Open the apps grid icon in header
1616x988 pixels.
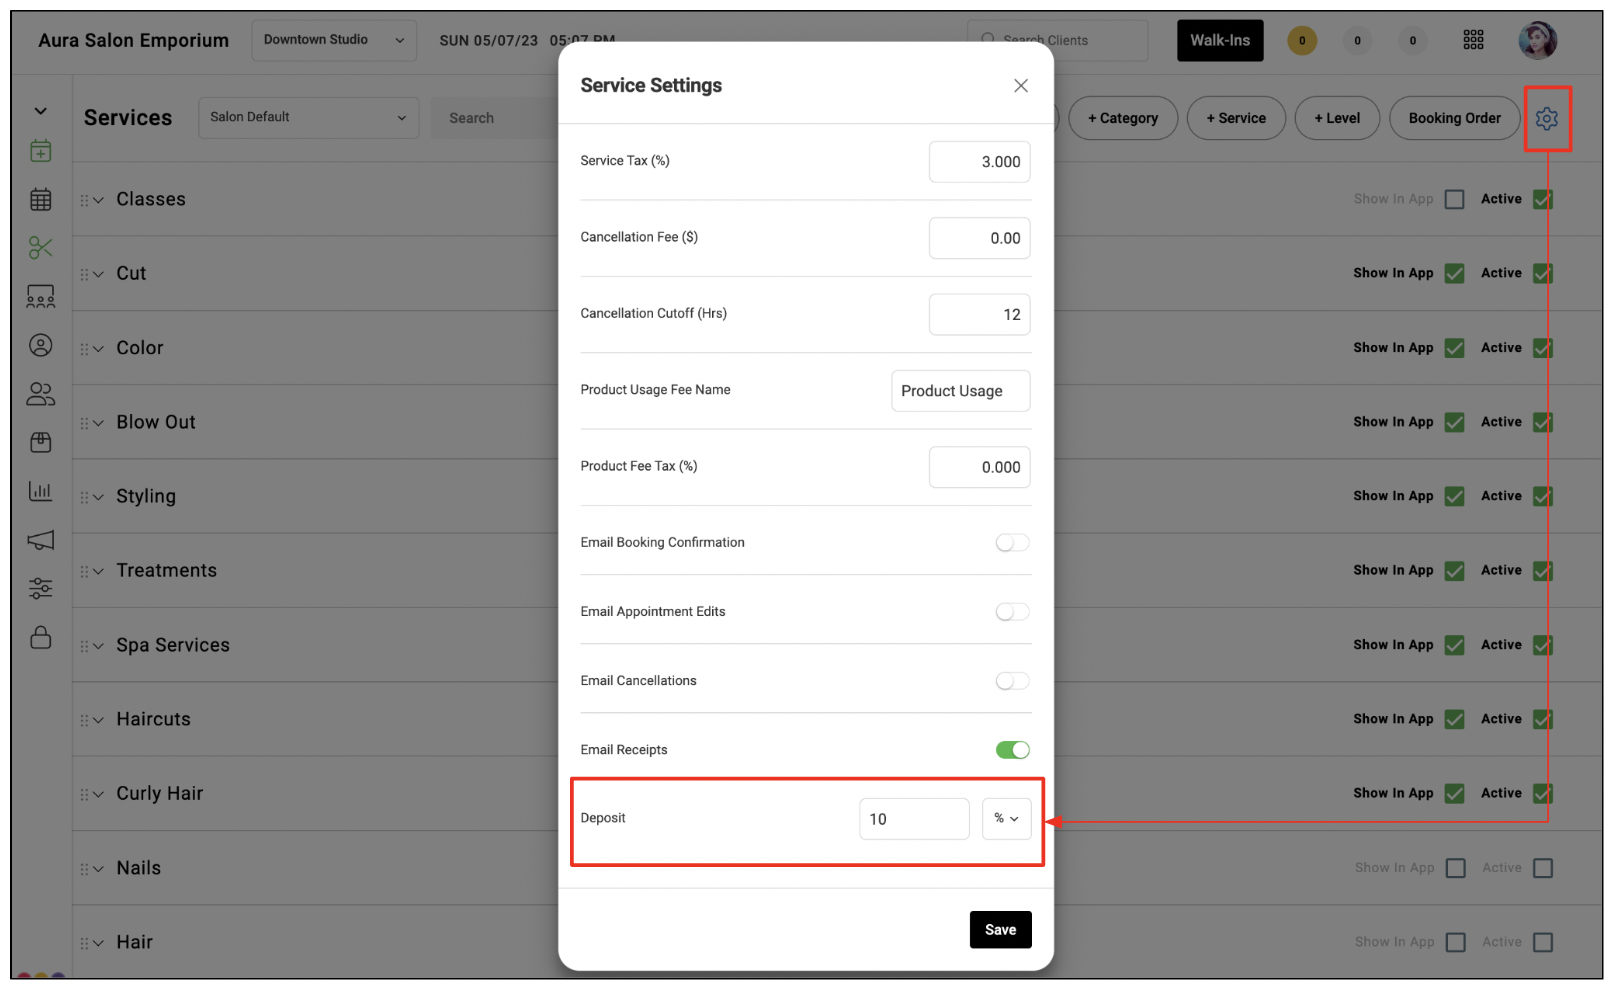tap(1473, 40)
